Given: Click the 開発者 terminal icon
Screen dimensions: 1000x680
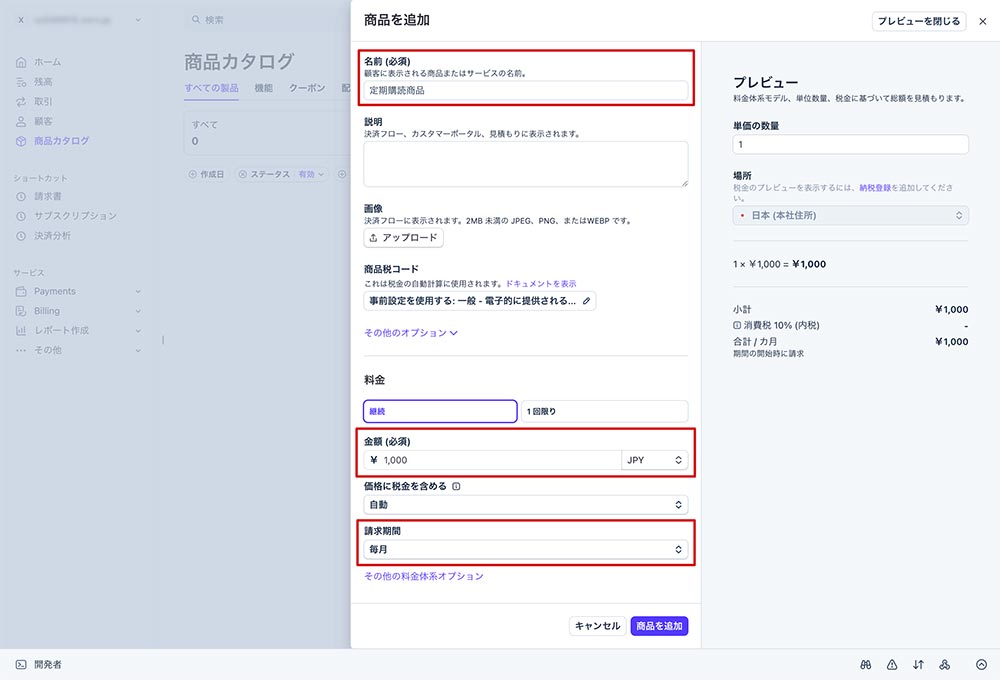Looking at the screenshot, I should pyautogui.click(x=21, y=664).
